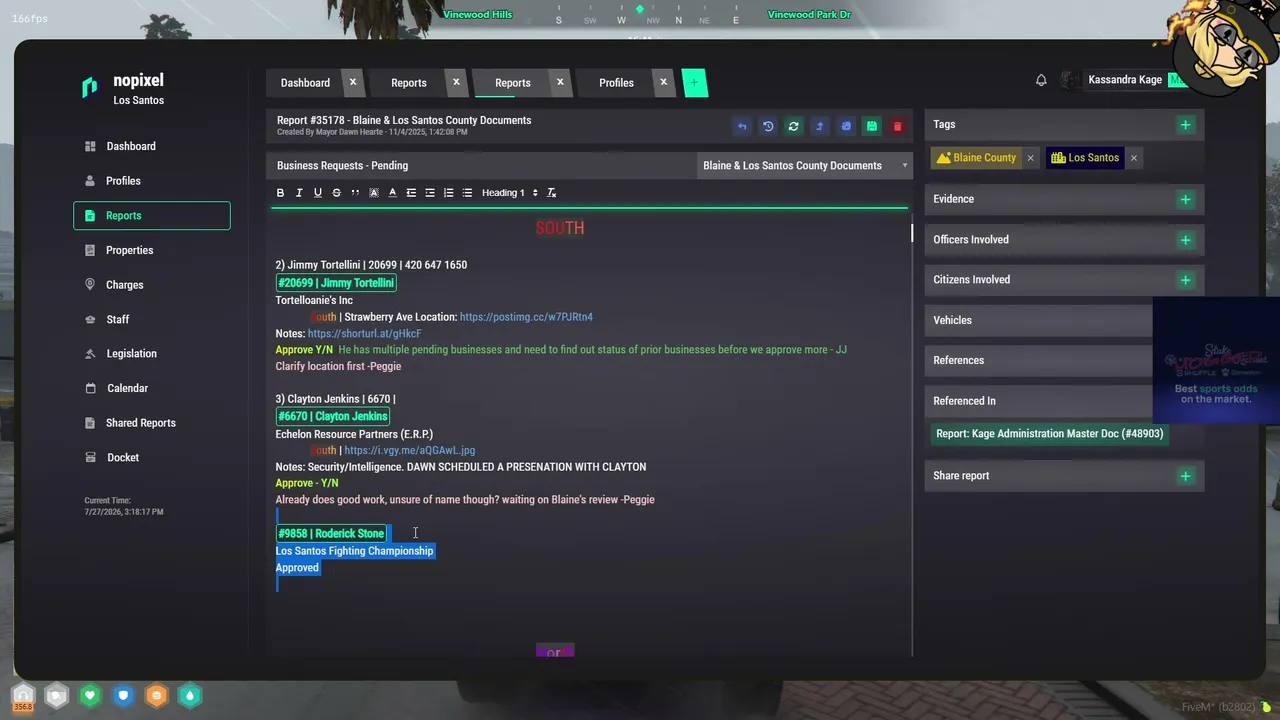Open the #9858 Roderick Stone profile tag
Viewport: 1280px width, 720px height.
[331, 533]
